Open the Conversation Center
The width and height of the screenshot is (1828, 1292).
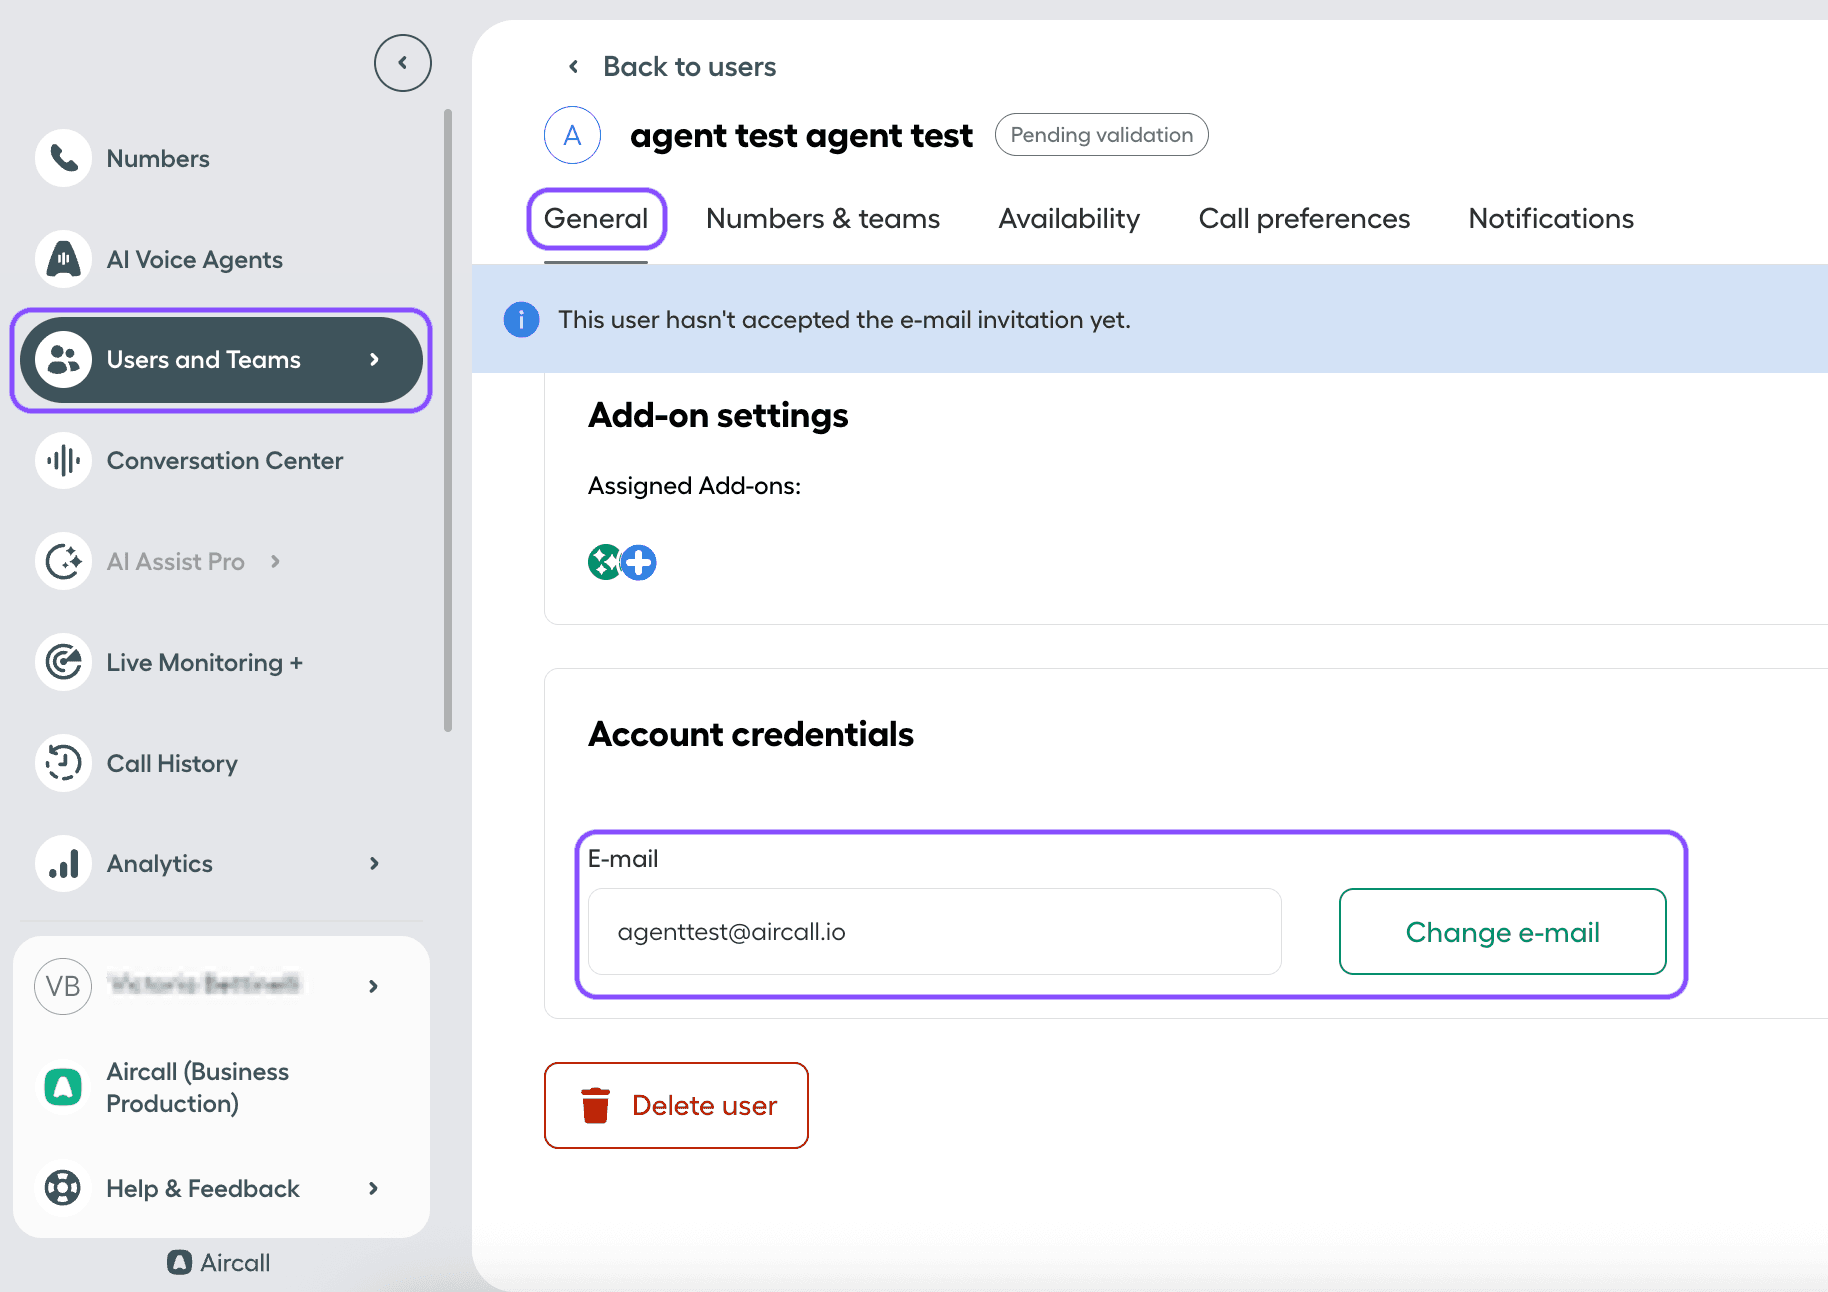coord(62,461)
